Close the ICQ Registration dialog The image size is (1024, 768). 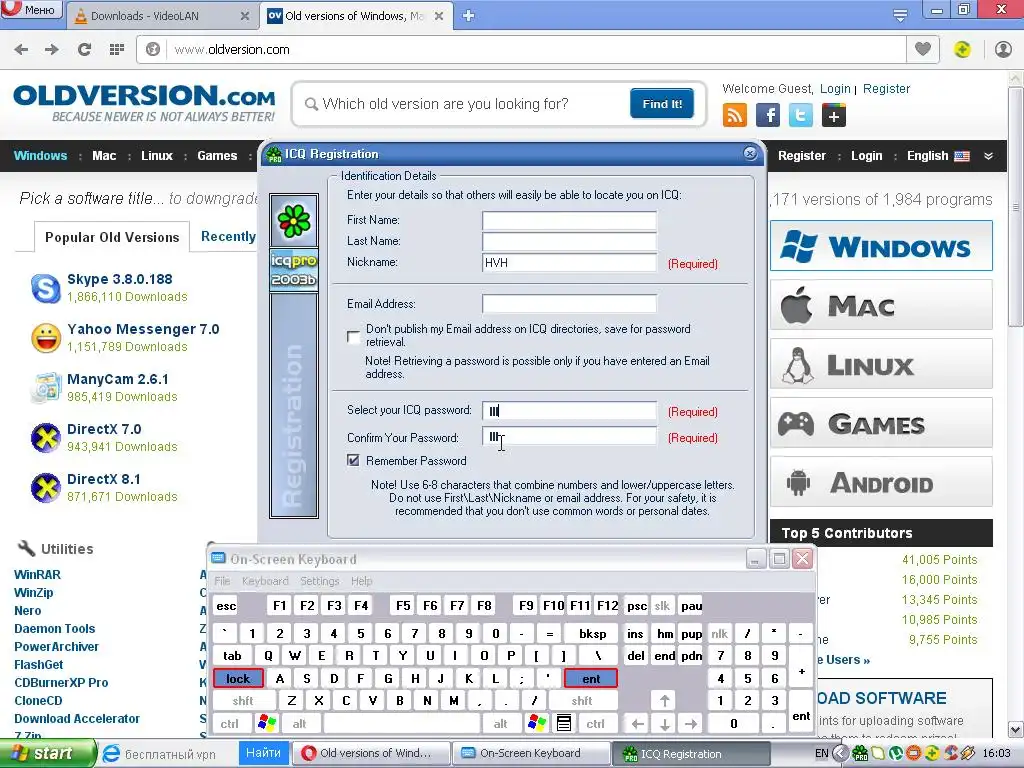point(750,153)
